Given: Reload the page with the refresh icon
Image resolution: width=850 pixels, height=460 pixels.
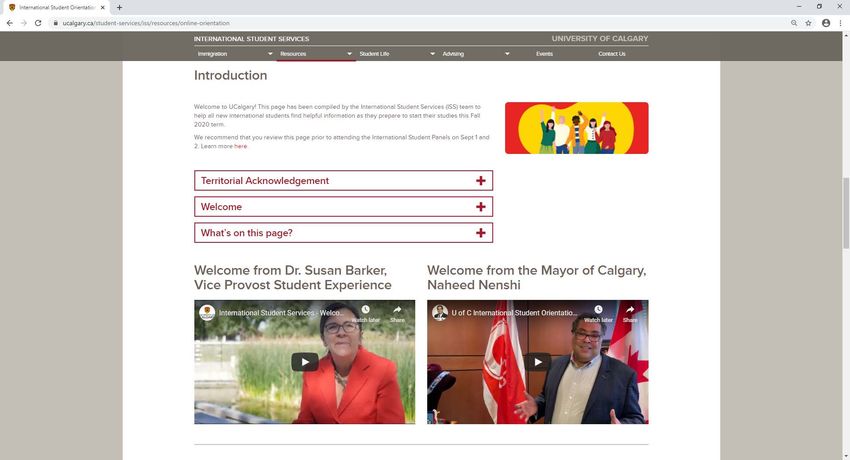Looking at the screenshot, I should pos(38,23).
